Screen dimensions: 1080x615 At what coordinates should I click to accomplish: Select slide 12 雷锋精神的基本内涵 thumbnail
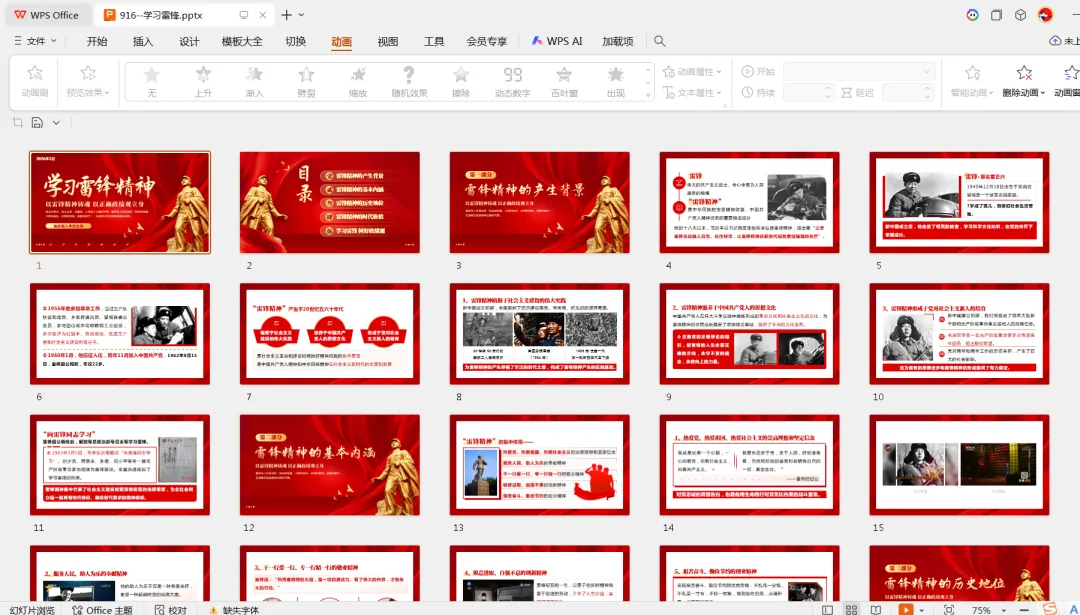[330, 465]
